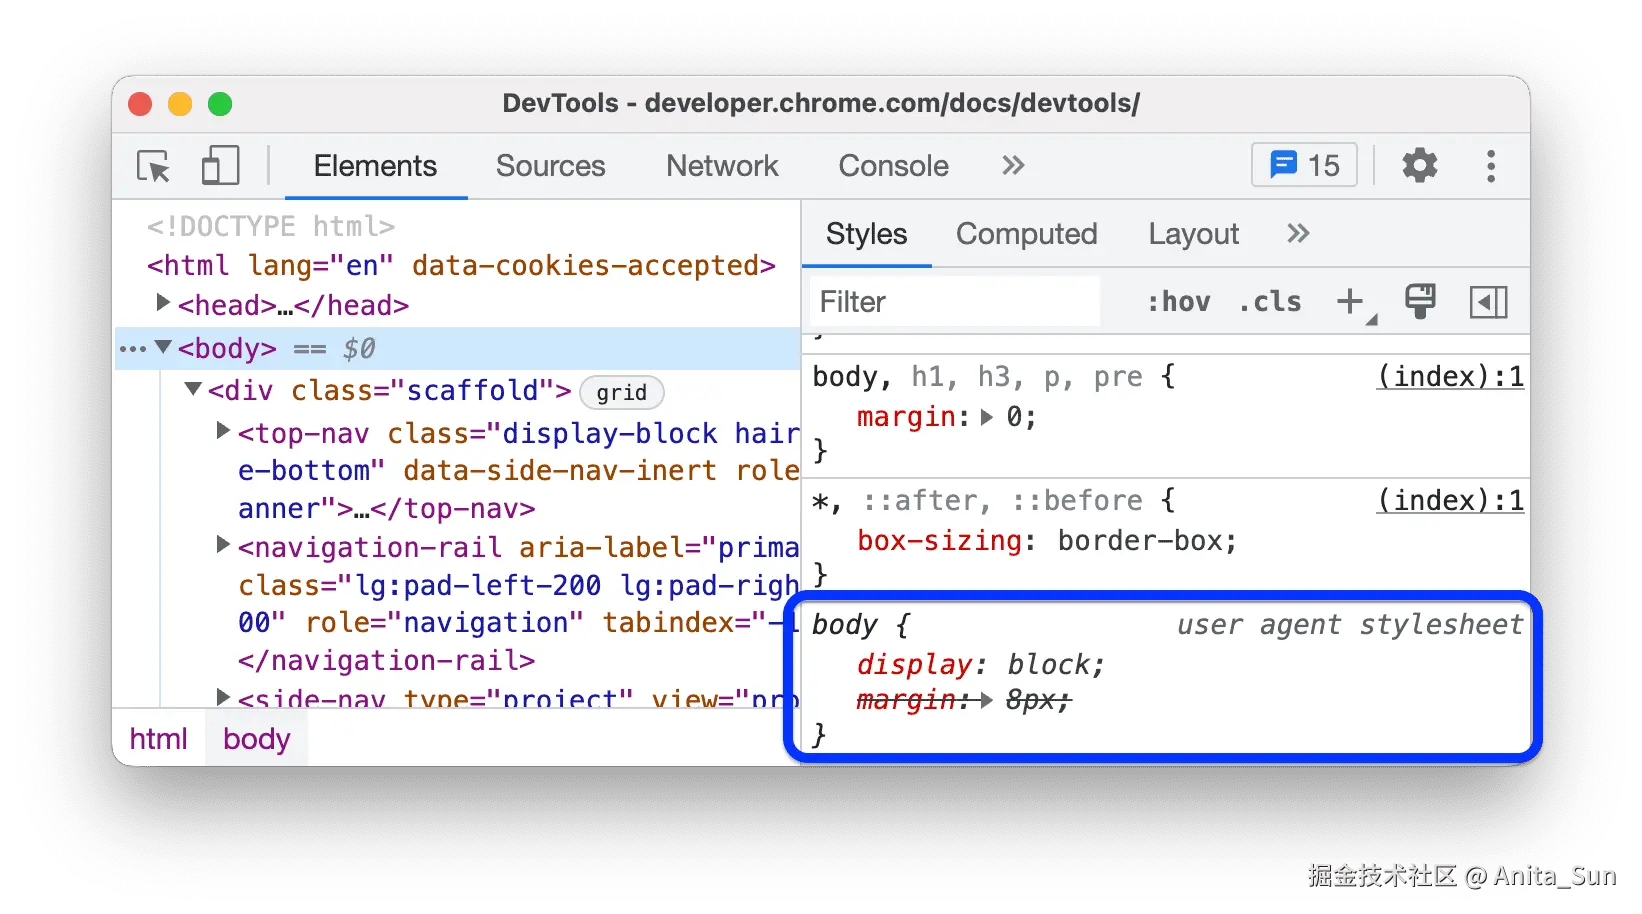Toggle the :hov element state panel
Viewport: 1642px width, 914px height.
click(1178, 302)
